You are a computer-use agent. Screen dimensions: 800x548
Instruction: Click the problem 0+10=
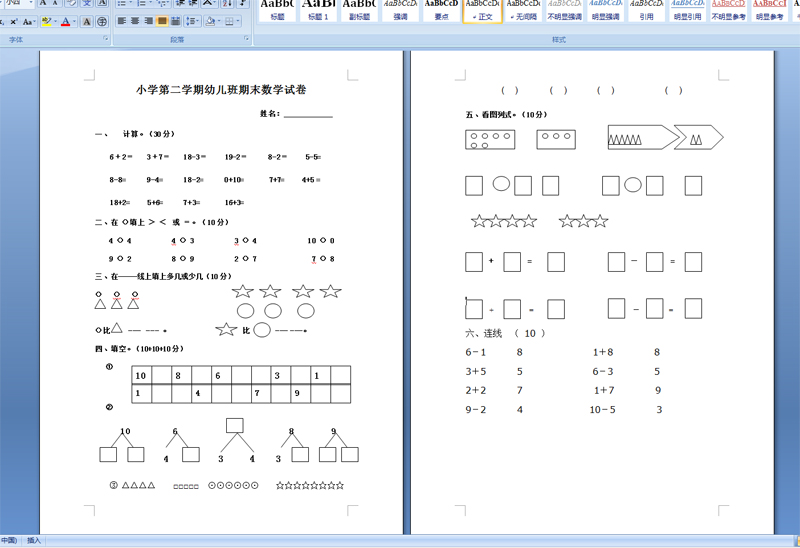[x=234, y=180]
